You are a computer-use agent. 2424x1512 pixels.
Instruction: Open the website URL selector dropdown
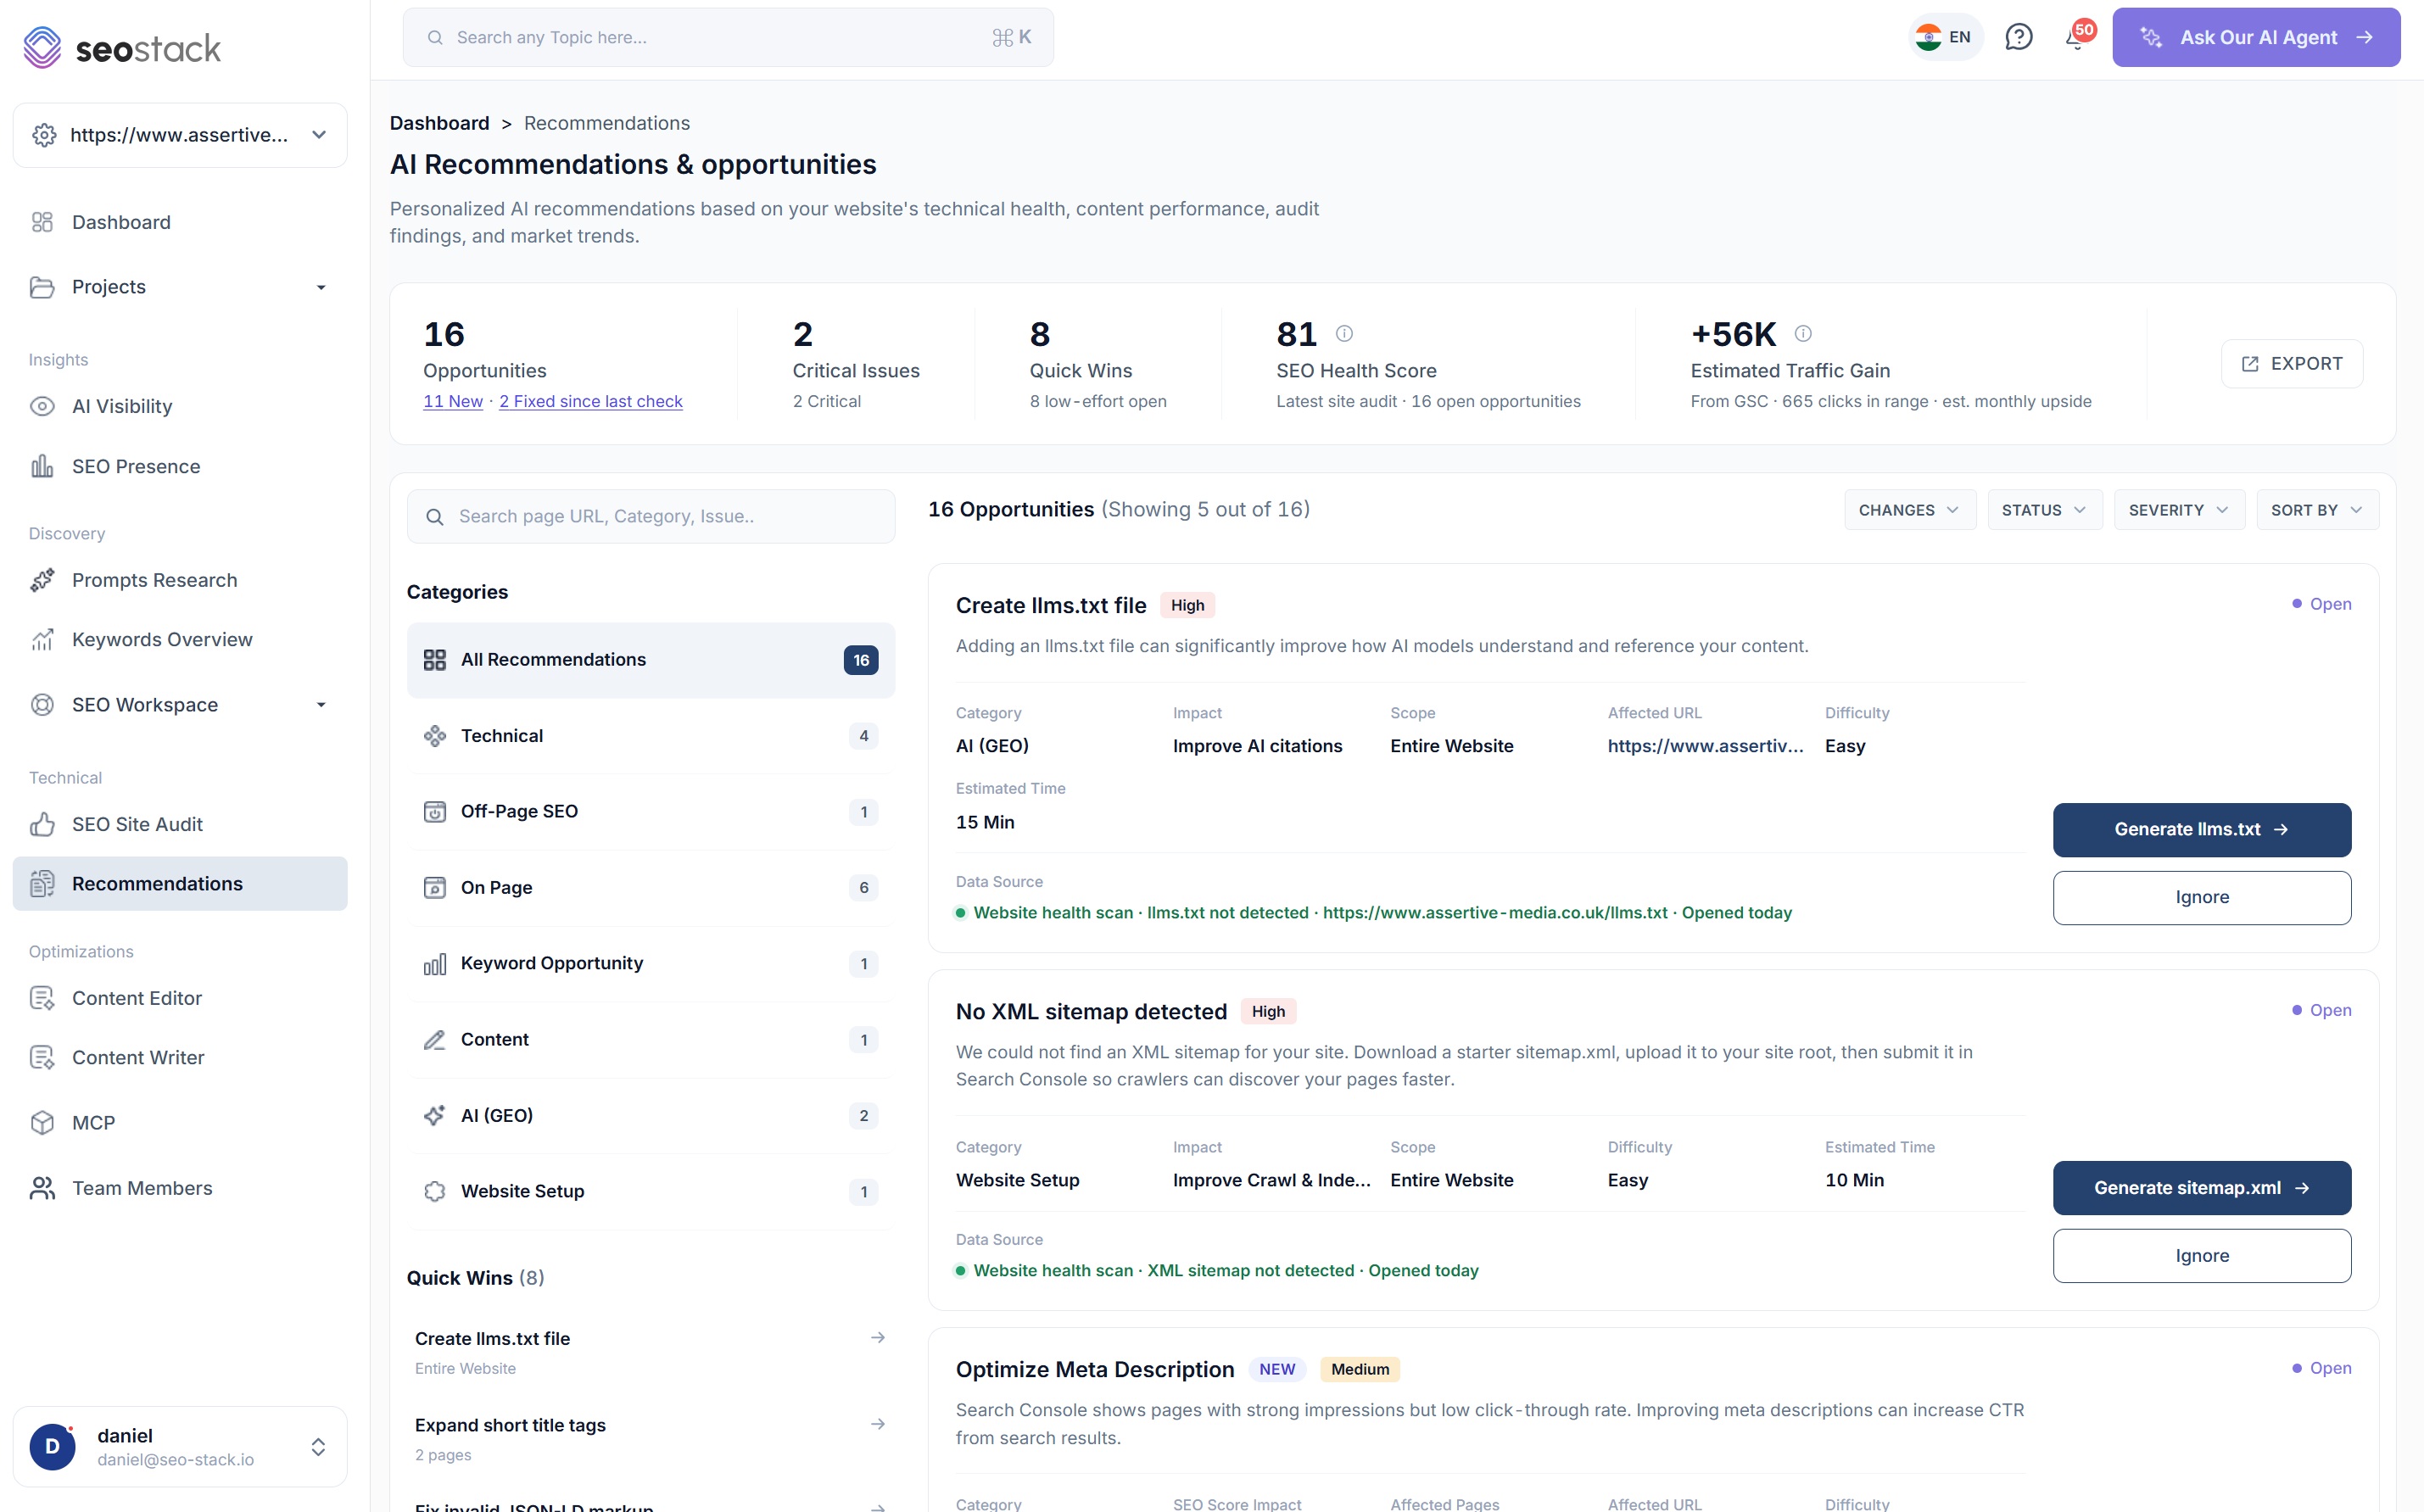180,135
